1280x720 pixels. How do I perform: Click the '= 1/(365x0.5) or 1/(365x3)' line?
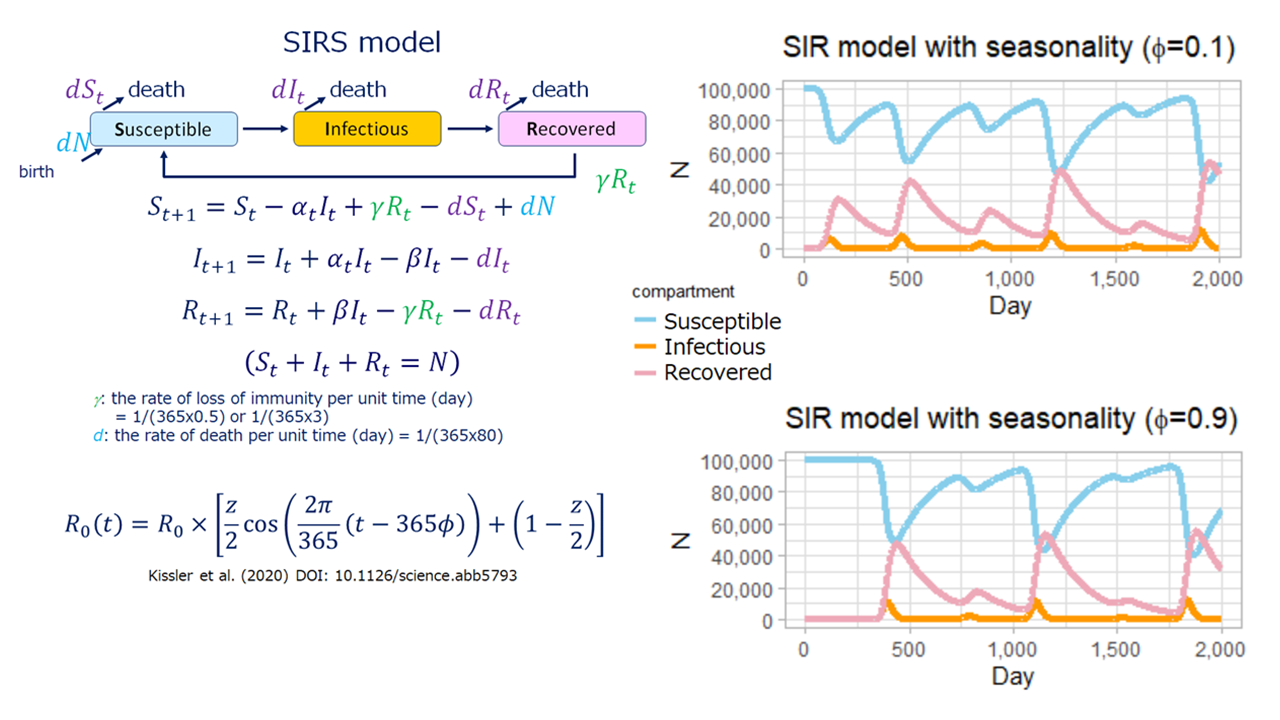[x=222, y=415]
